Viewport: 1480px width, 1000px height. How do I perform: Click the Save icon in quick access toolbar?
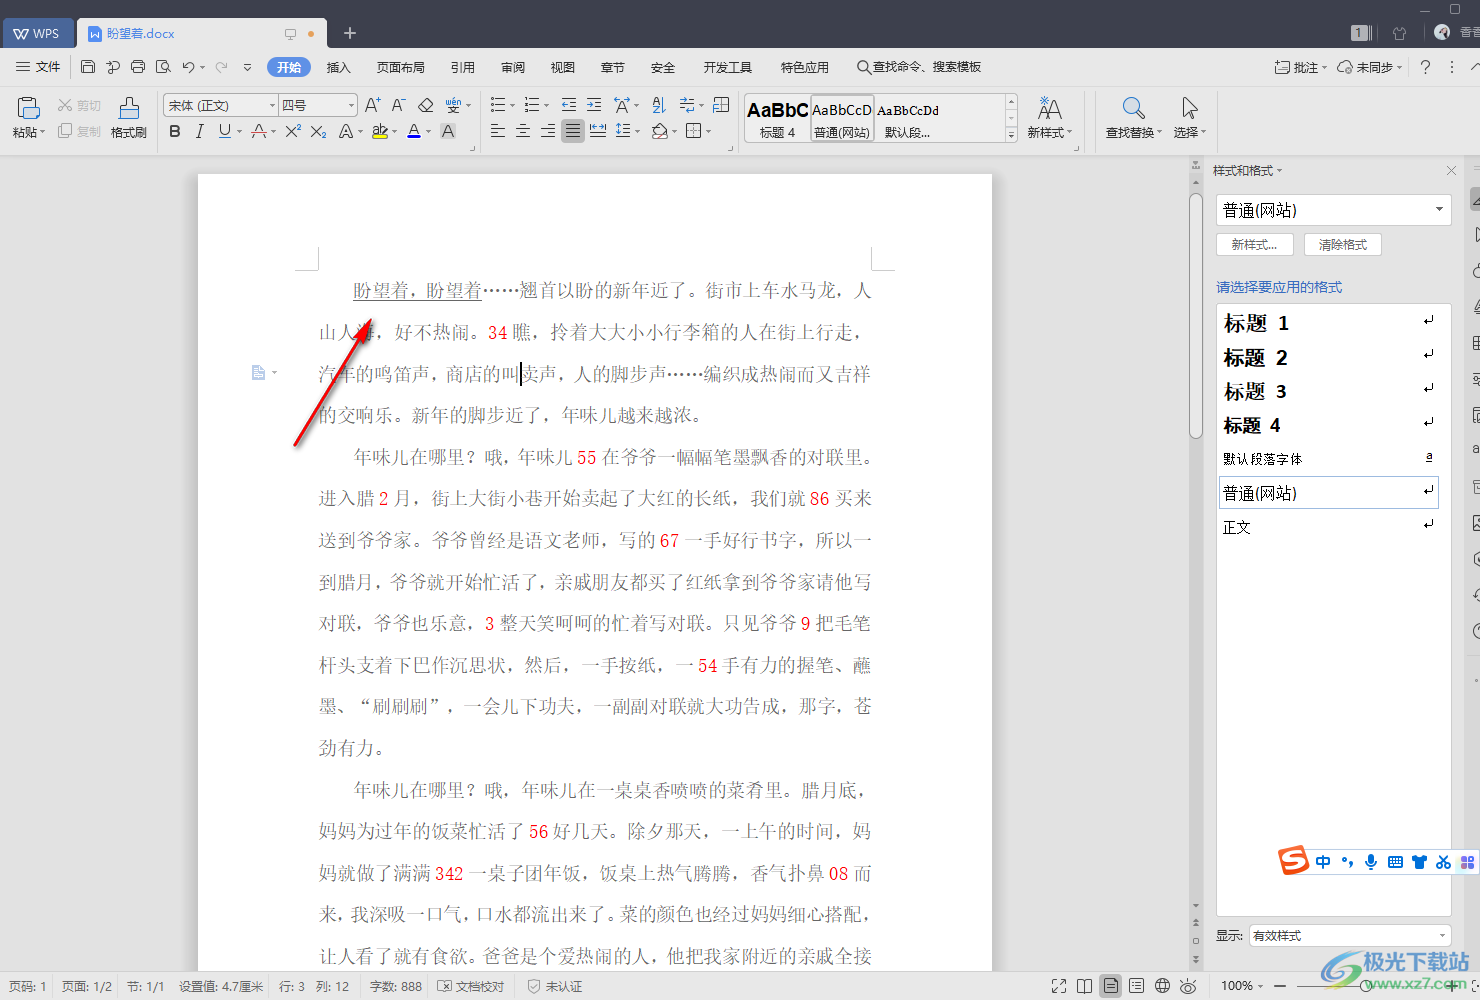pos(88,67)
